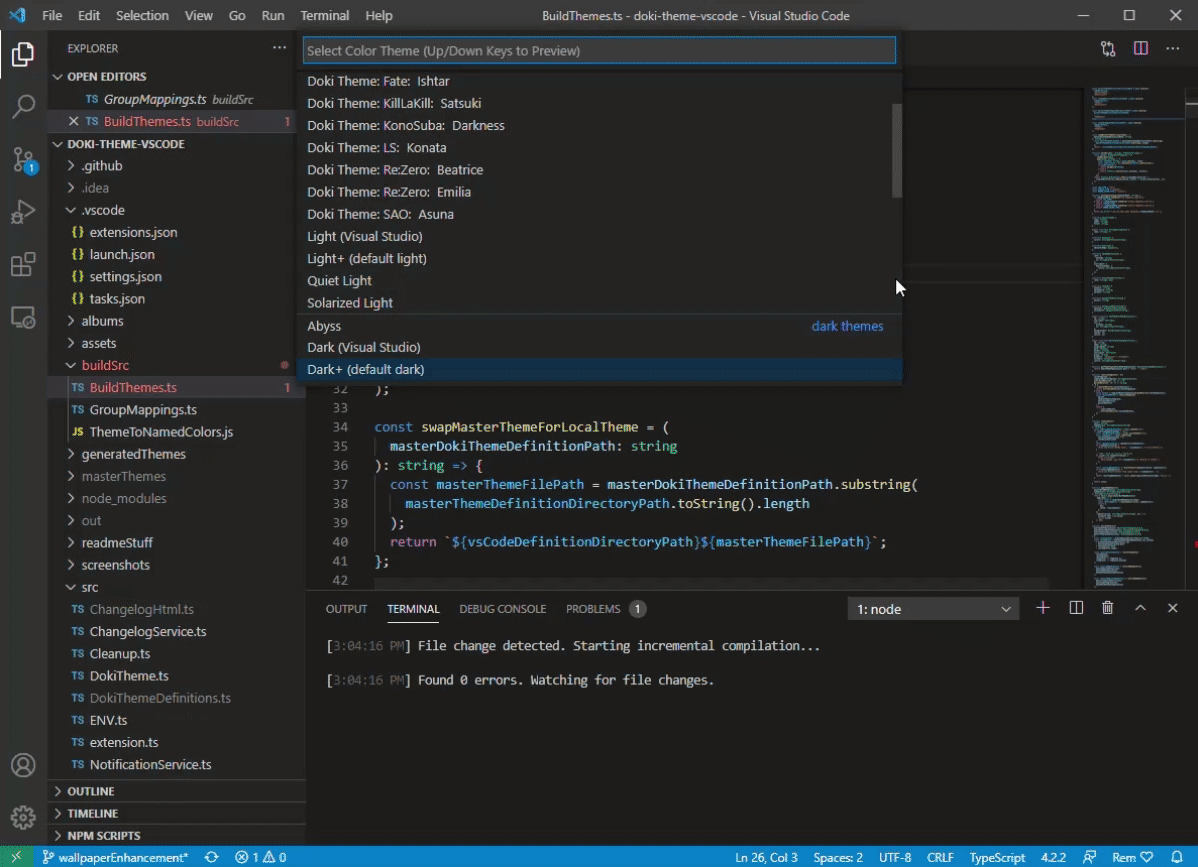Collapse the .vscode folder

click(71, 210)
